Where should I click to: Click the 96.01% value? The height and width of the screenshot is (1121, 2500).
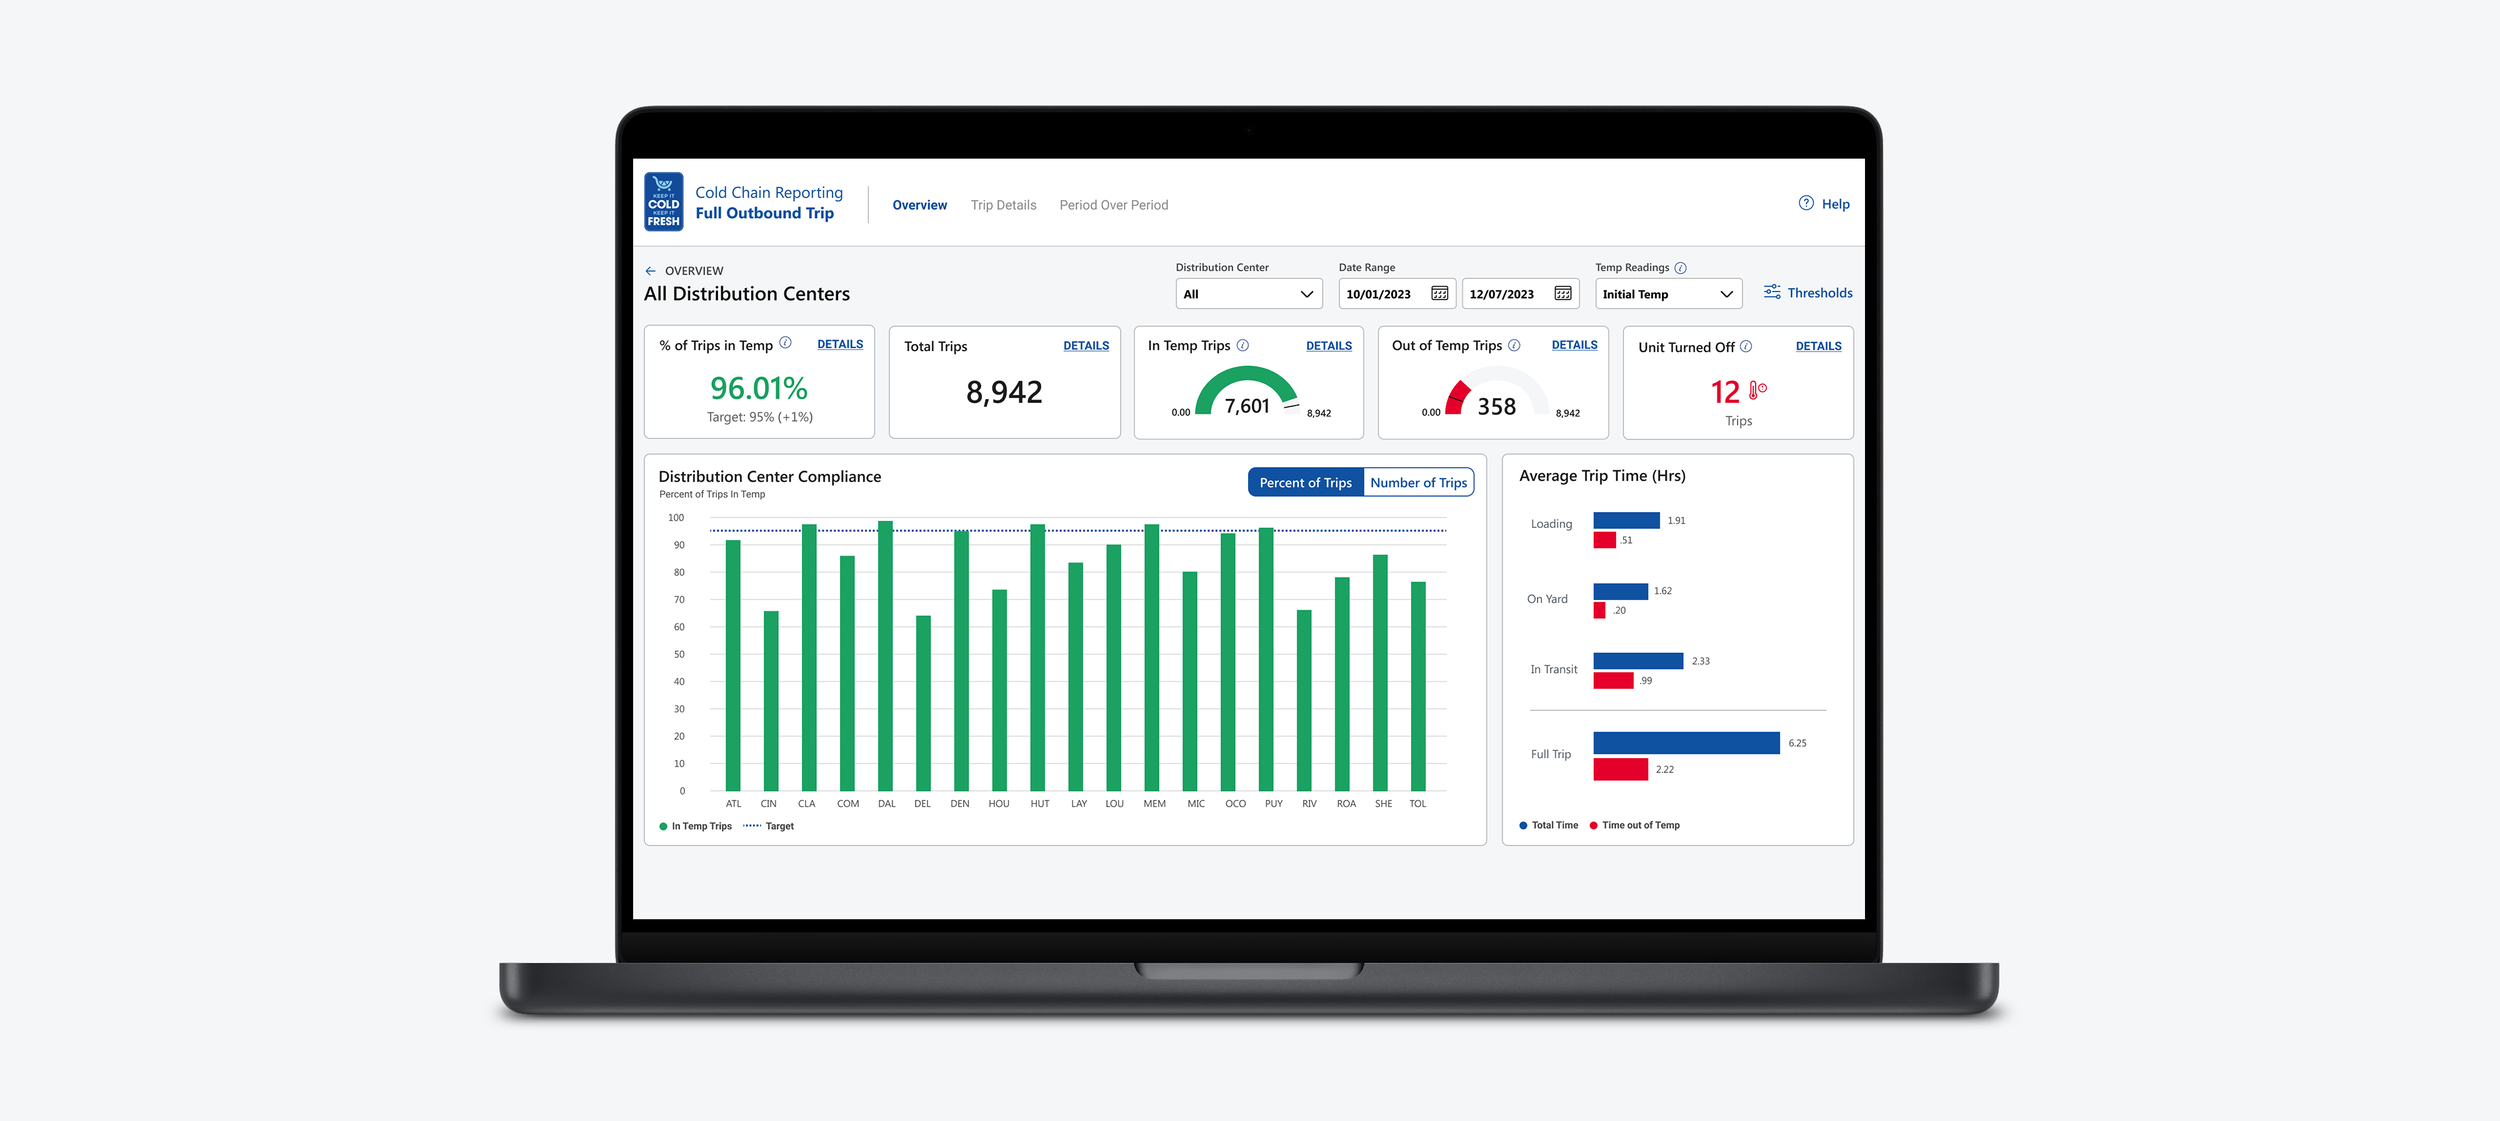759,388
